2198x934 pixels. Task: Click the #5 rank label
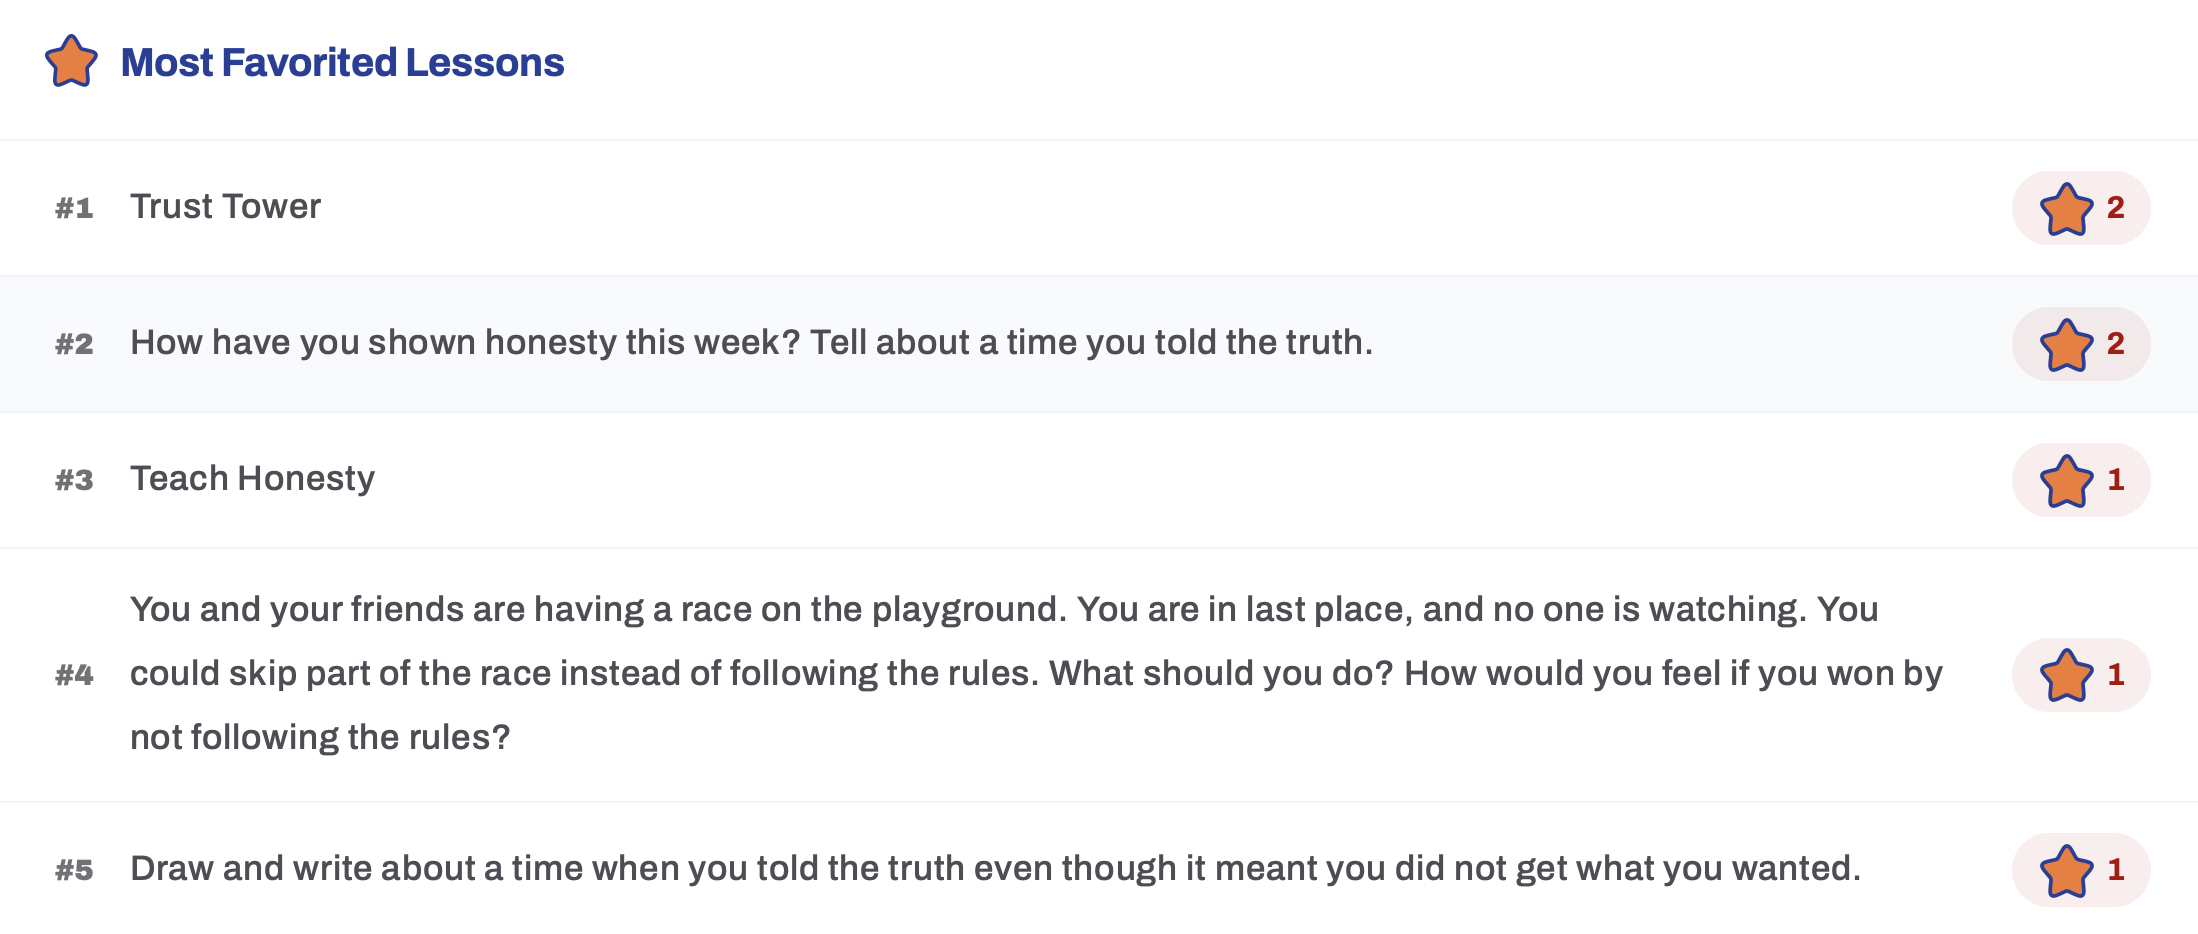click(x=74, y=870)
